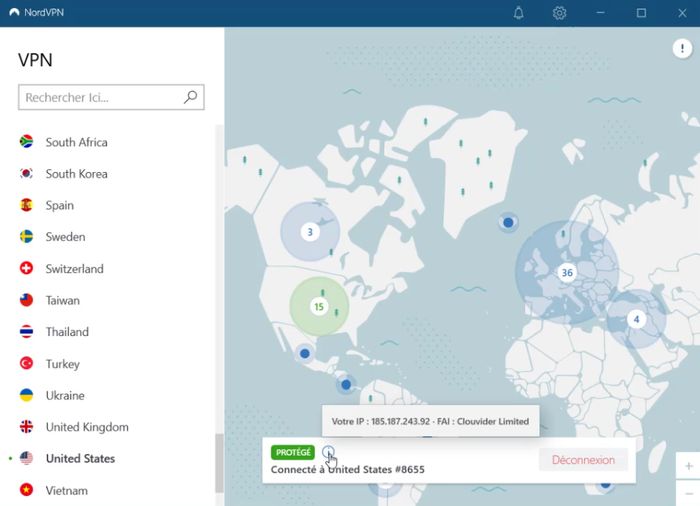This screenshot has height=506, width=700.
Task: Zoom out the map with minus button
Action: point(689,493)
